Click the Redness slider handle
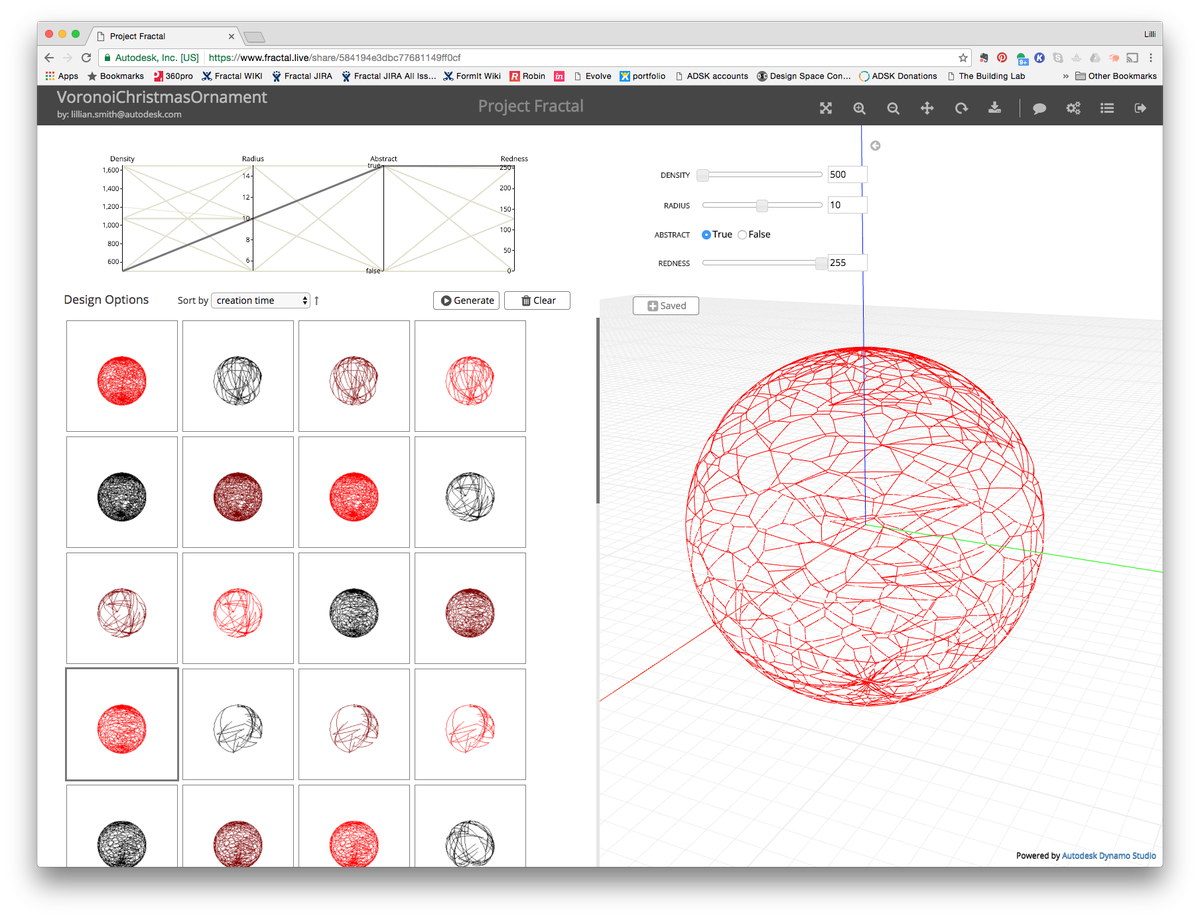The height and width of the screenshot is (920, 1200). pos(821,263)
